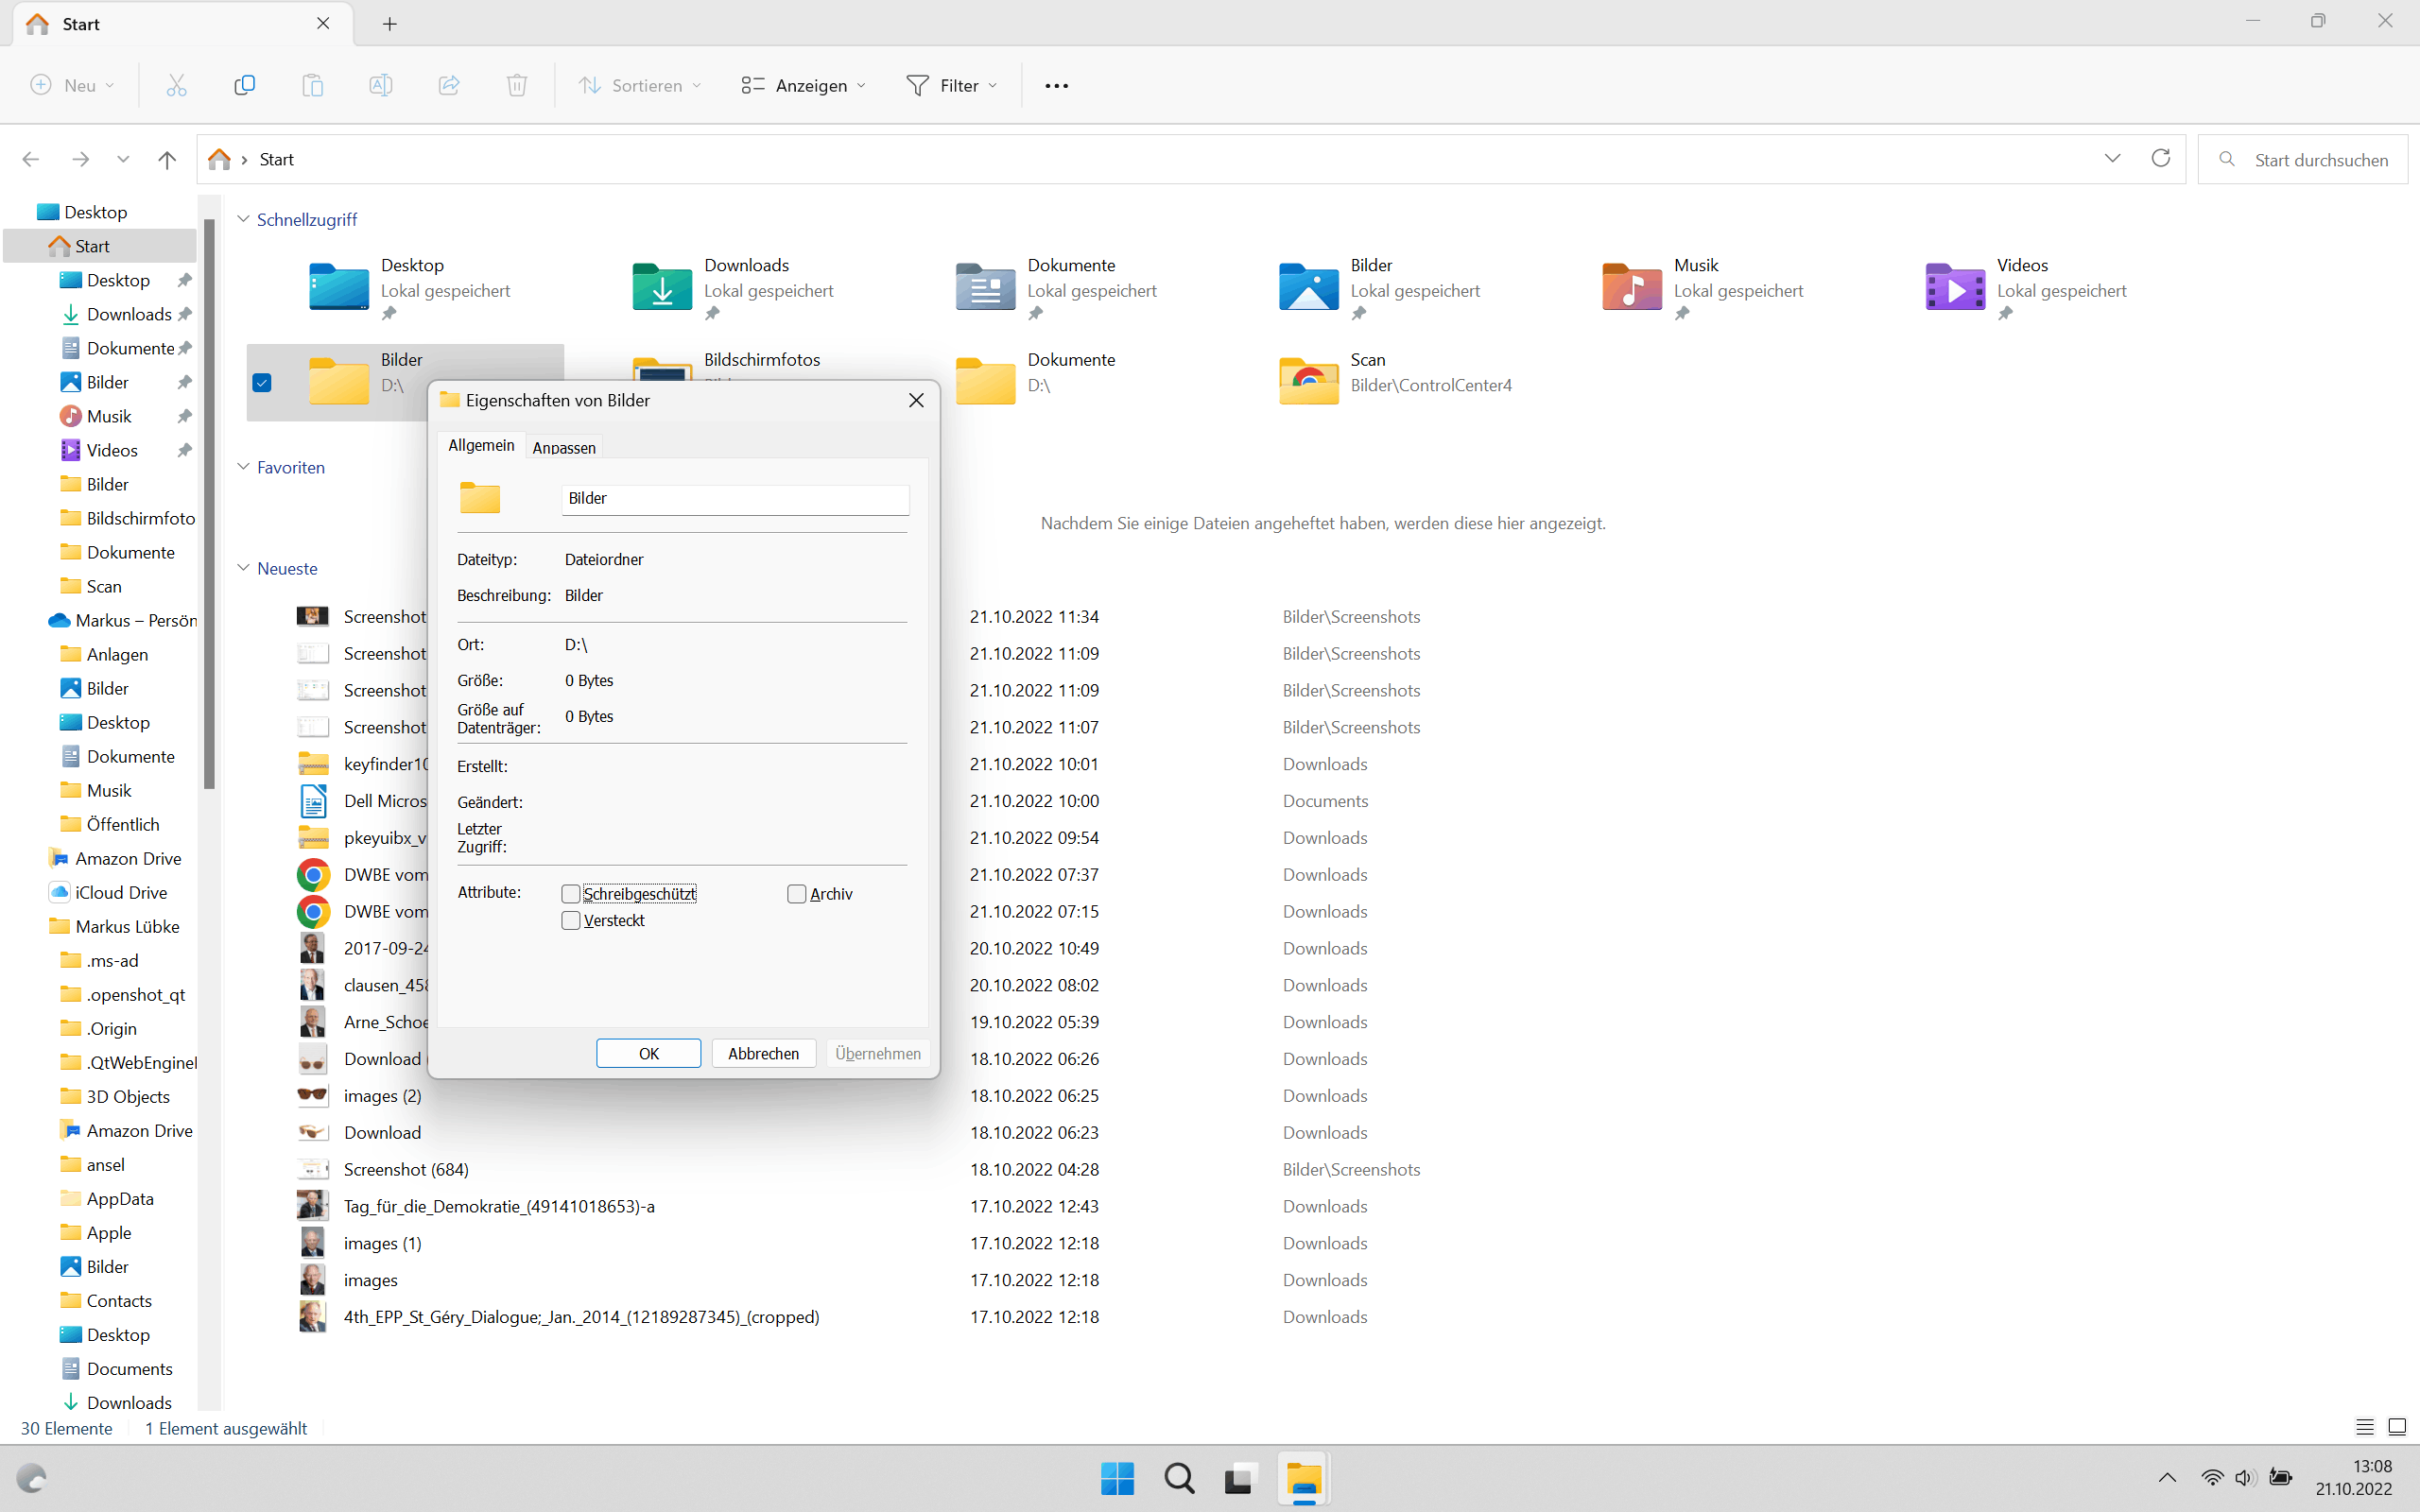Click the Abbrechen button

[x=763, y=1053]
